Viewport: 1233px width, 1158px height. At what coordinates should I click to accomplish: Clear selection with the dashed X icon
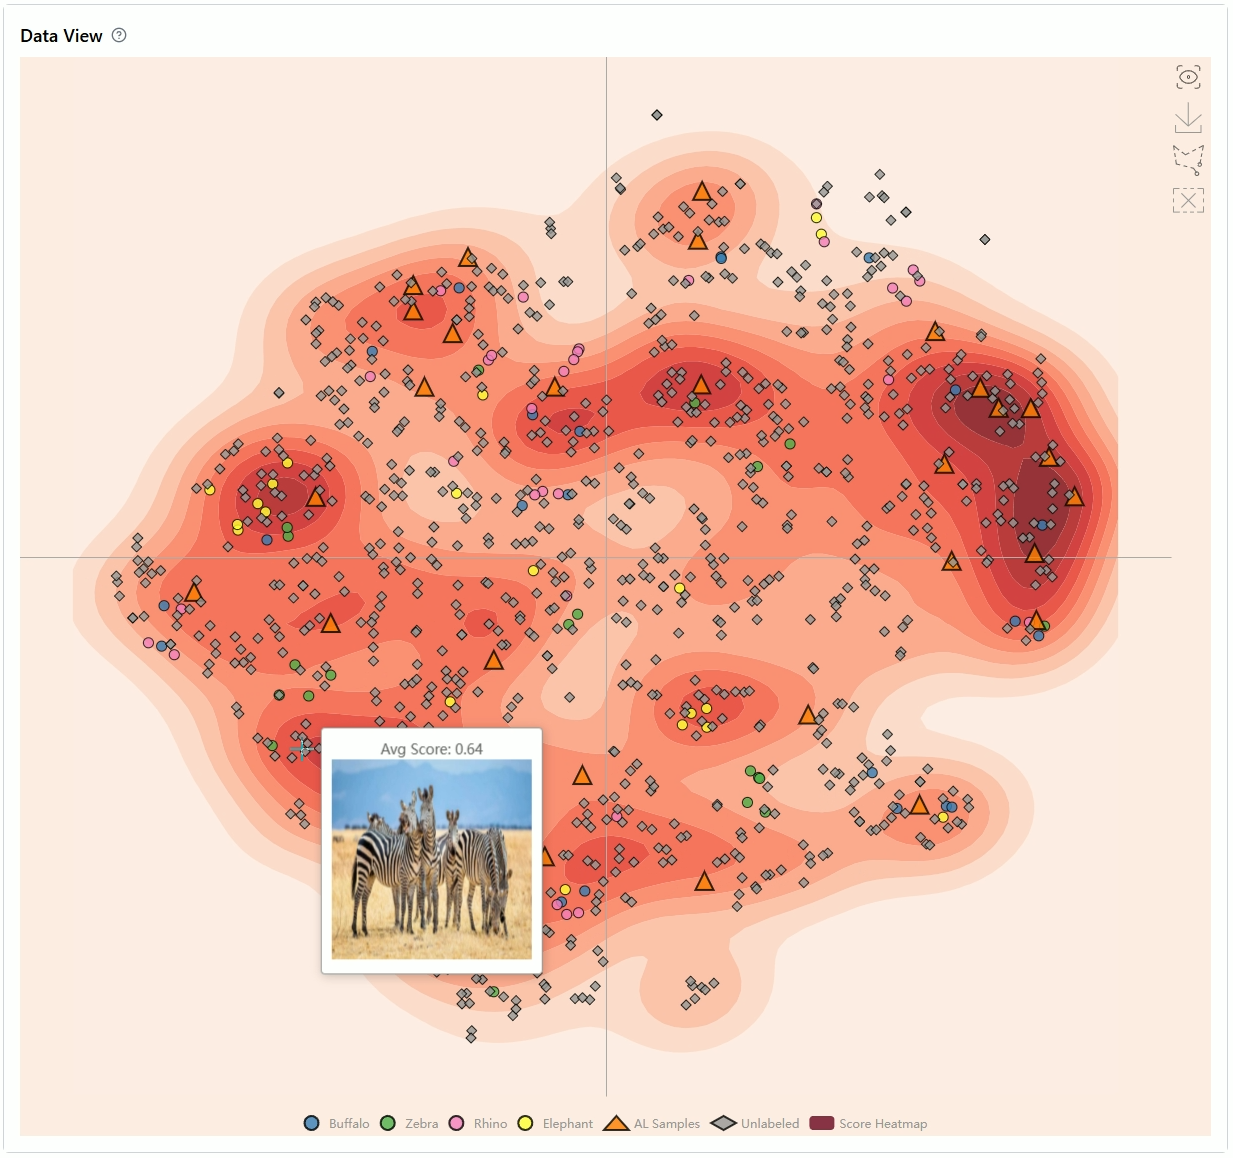coord(1188,200)
